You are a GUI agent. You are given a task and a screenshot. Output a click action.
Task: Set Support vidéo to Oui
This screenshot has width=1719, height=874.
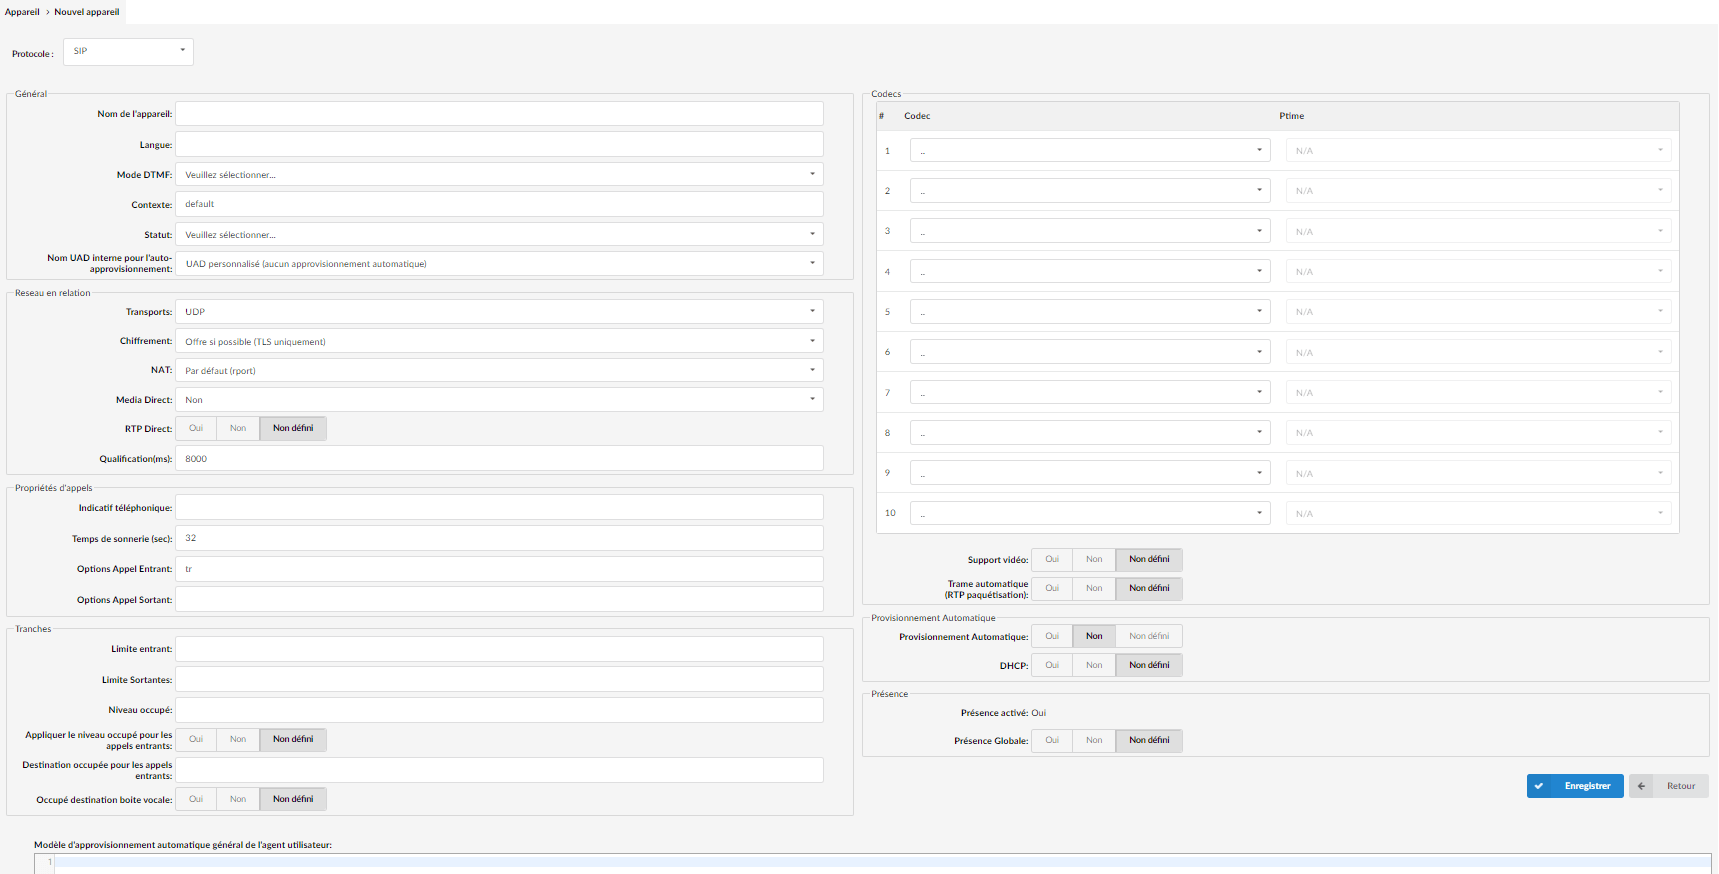pos(1052,559)
